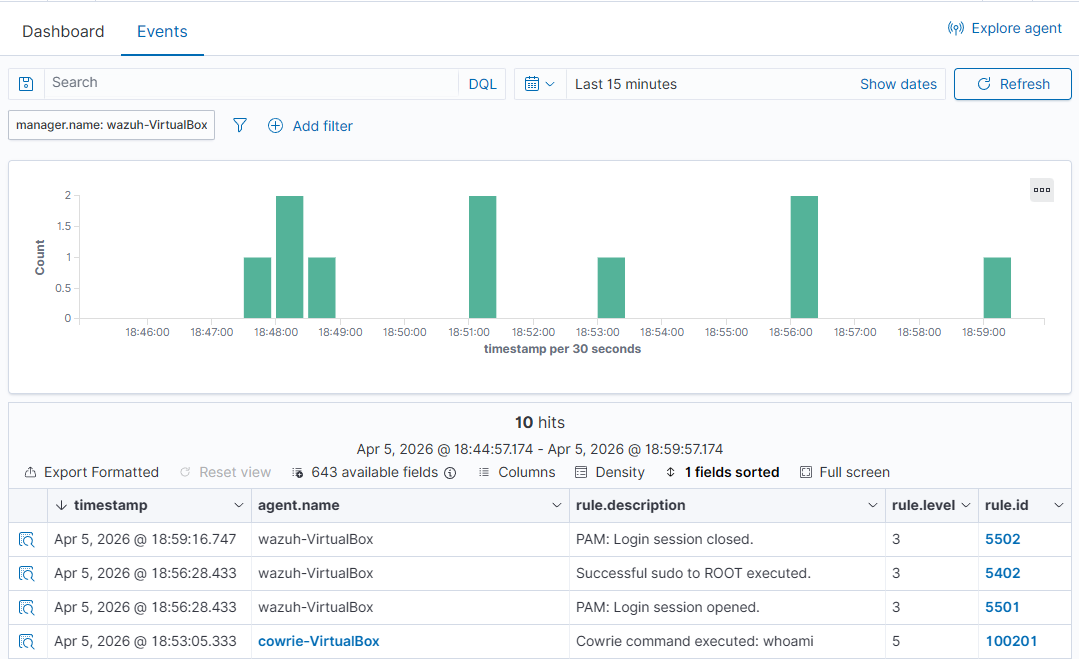The image size is (1079, 659).
Task: Click the Add filter plus icon
Action: pyautogui.click(x=275, y=125)
